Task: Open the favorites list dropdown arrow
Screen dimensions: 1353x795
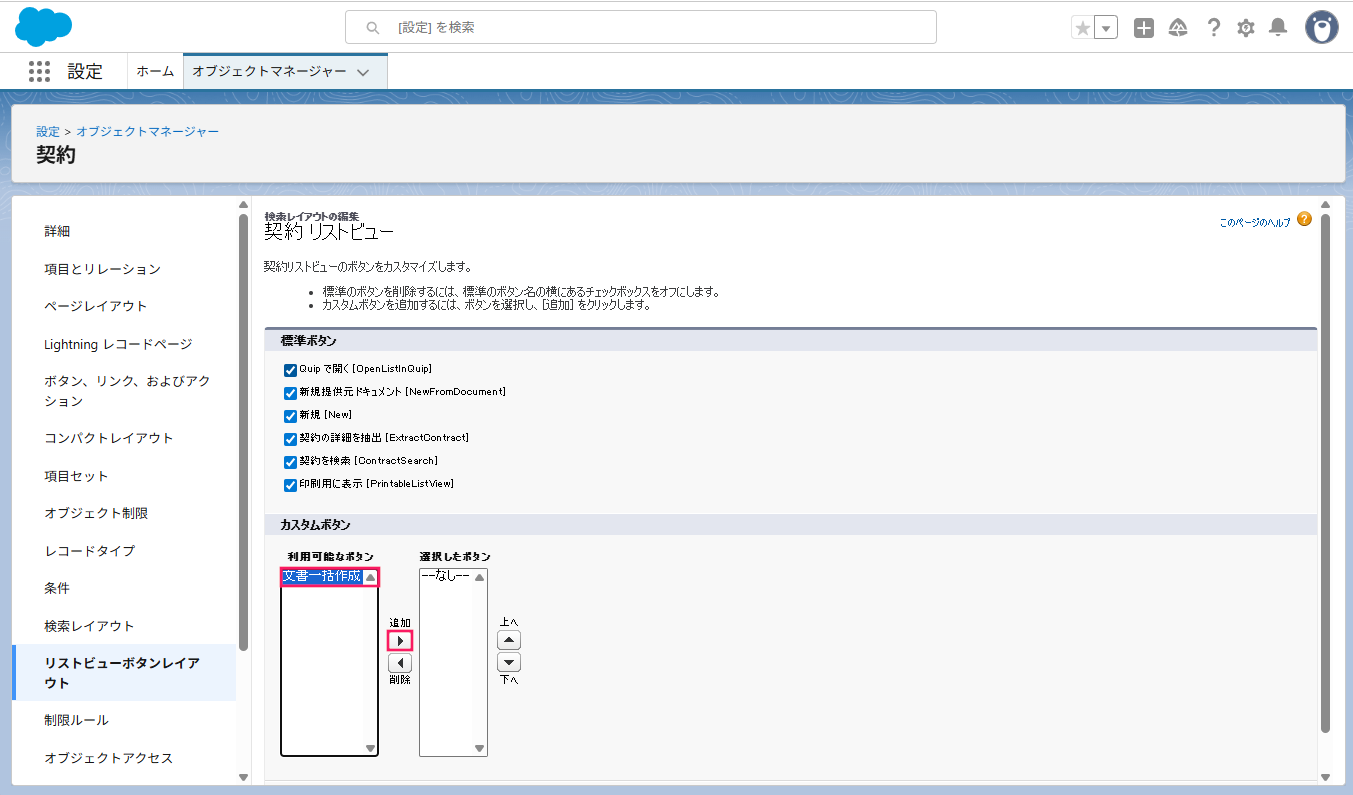Action: coord(1106,28)
